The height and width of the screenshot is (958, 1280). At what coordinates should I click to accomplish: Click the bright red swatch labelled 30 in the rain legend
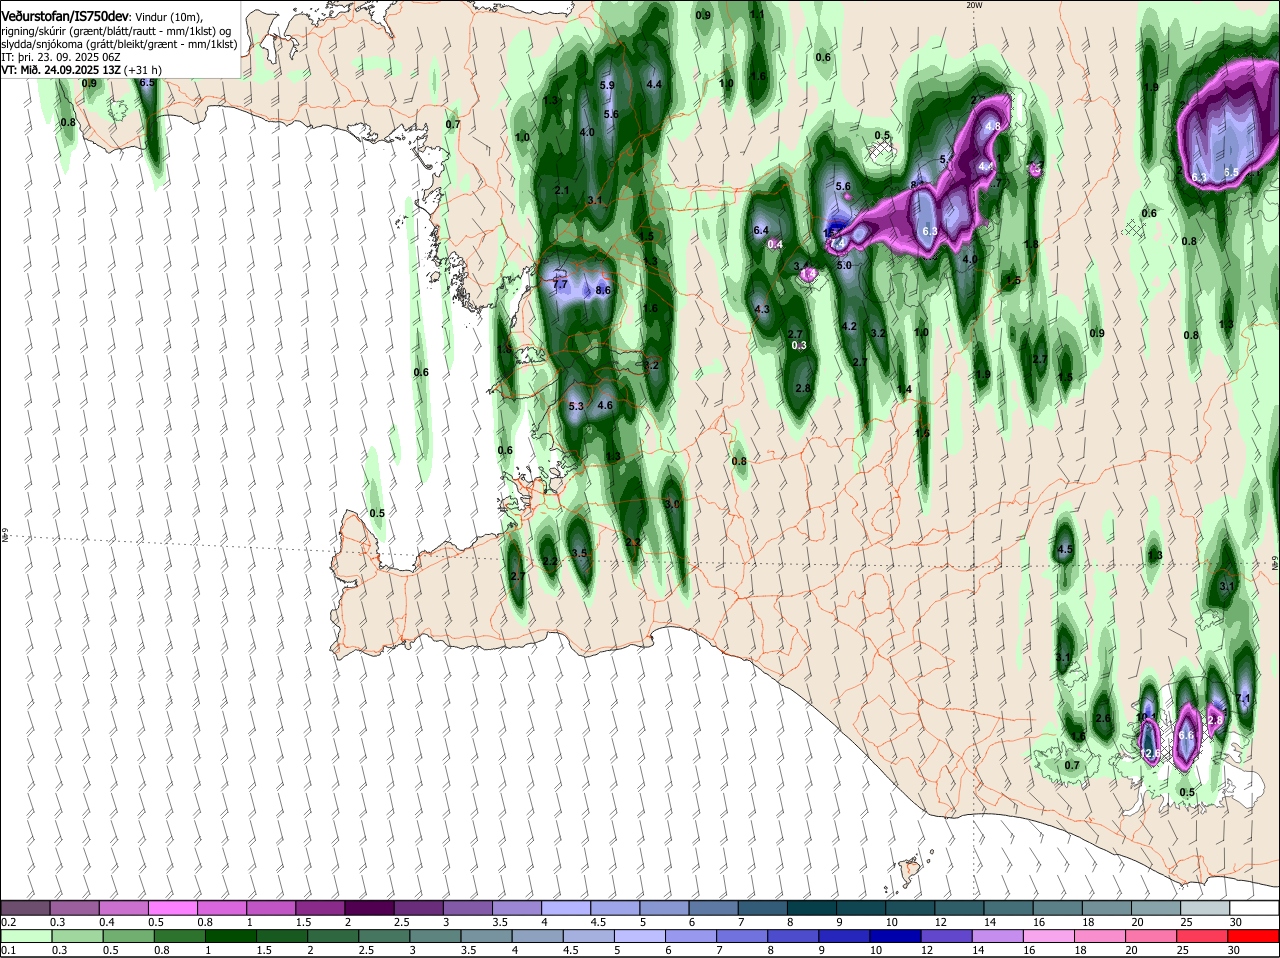(1253, 935)
